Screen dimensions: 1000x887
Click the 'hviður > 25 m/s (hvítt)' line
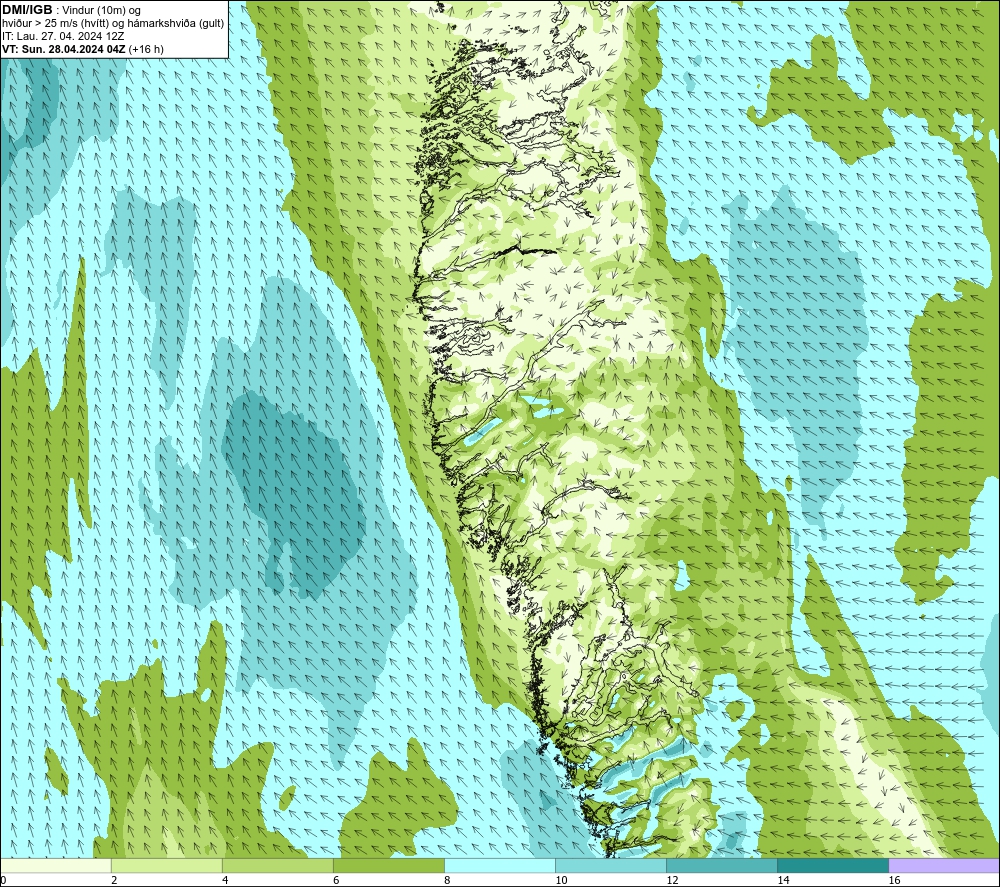tap(55, 23)
